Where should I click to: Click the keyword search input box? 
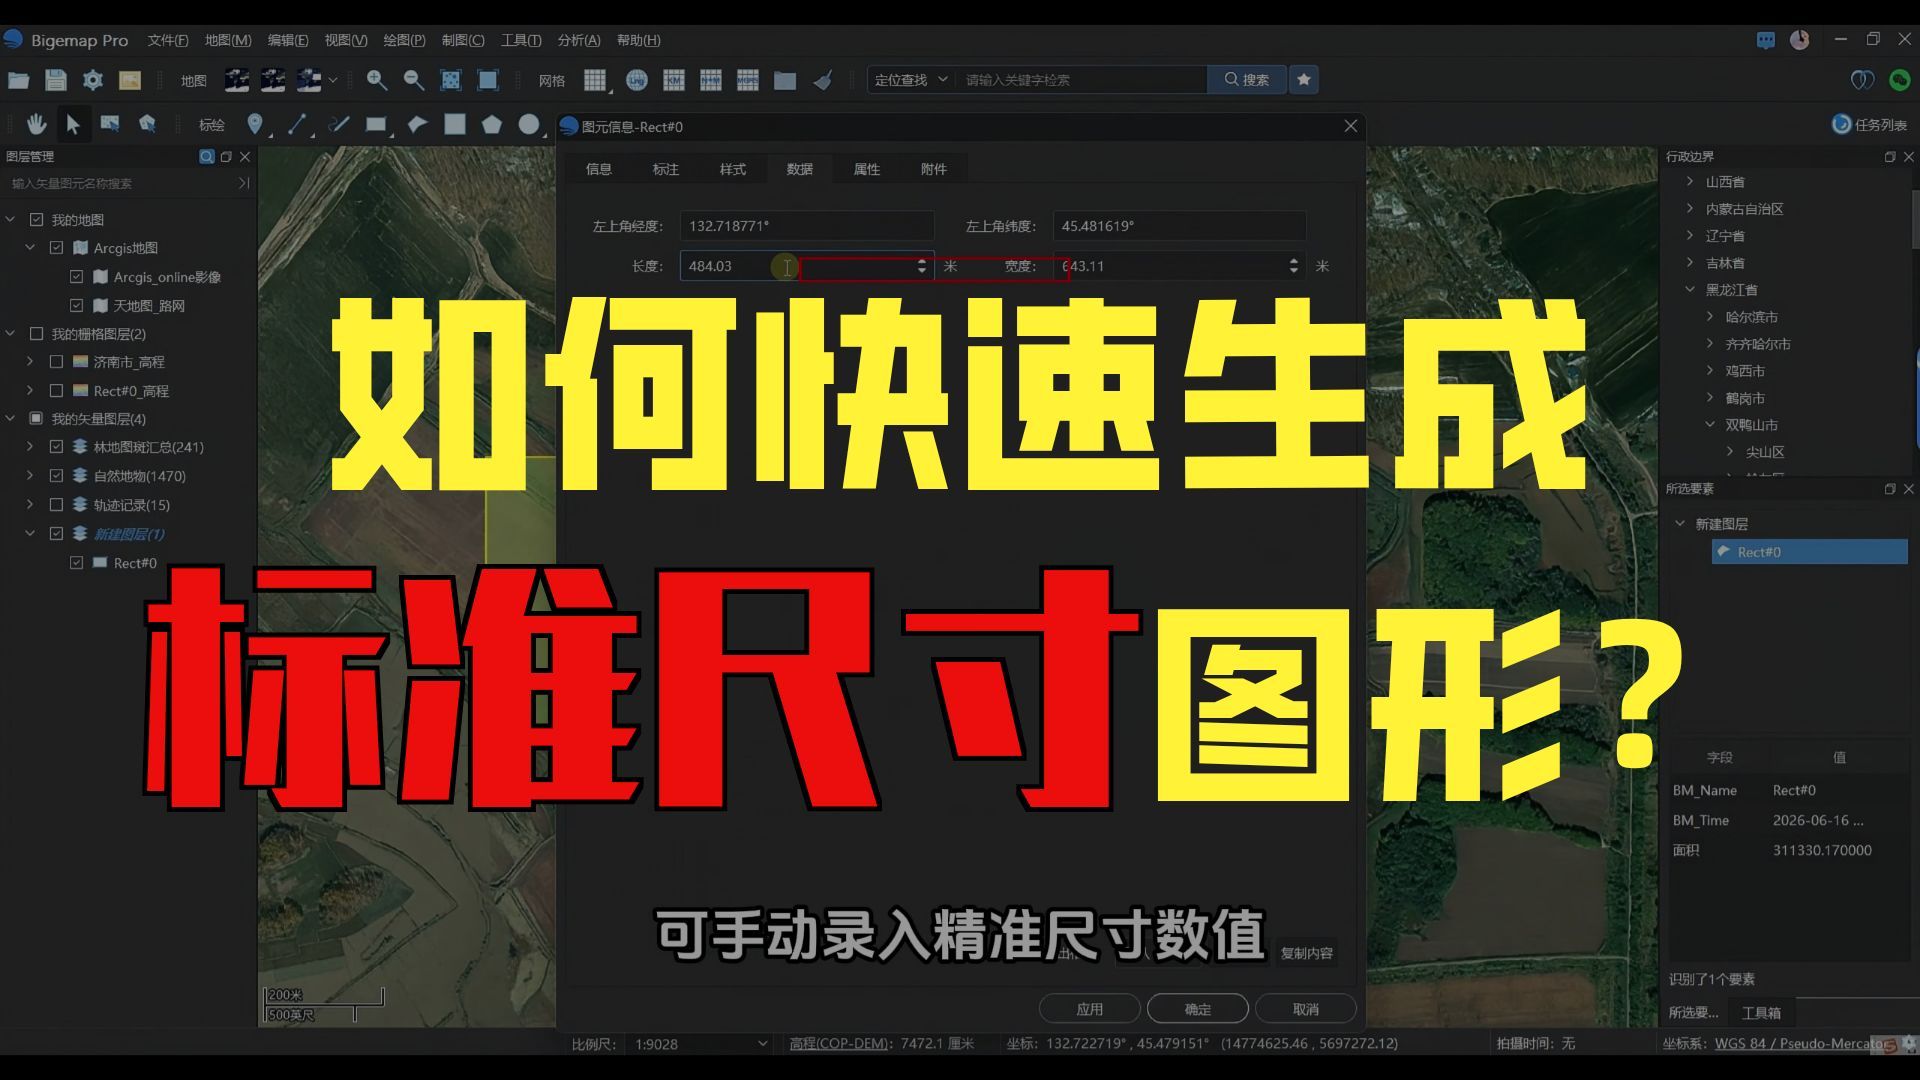(1082, 80)
